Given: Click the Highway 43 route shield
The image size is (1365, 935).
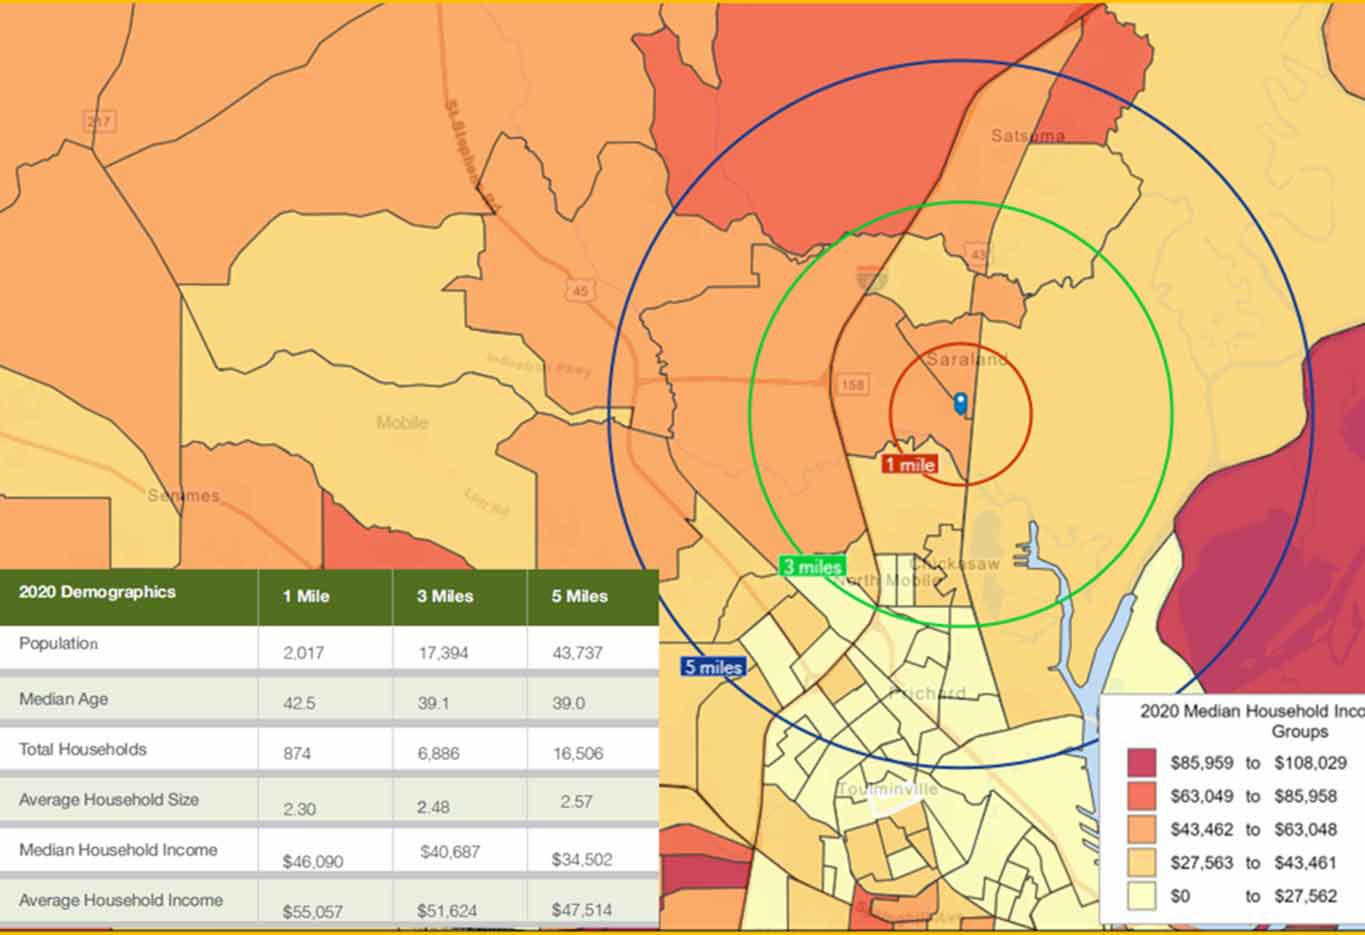Looking at the screenshot, I should coord(979,254).
